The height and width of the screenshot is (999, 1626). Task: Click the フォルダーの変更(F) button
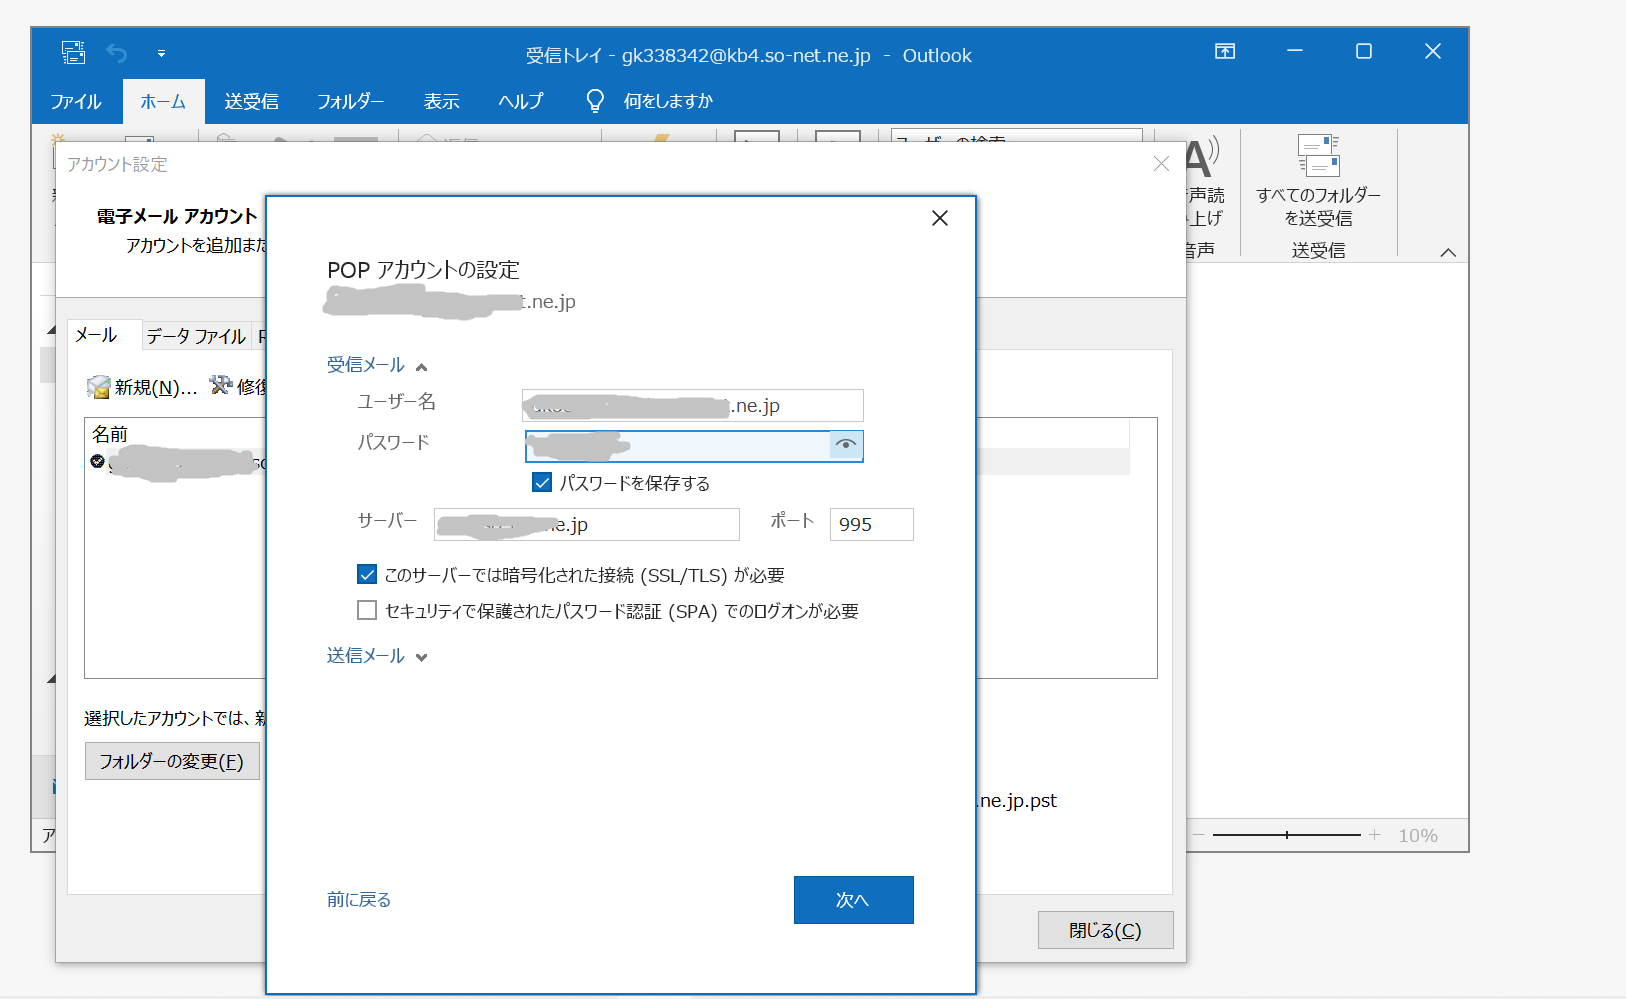point(172,761)
